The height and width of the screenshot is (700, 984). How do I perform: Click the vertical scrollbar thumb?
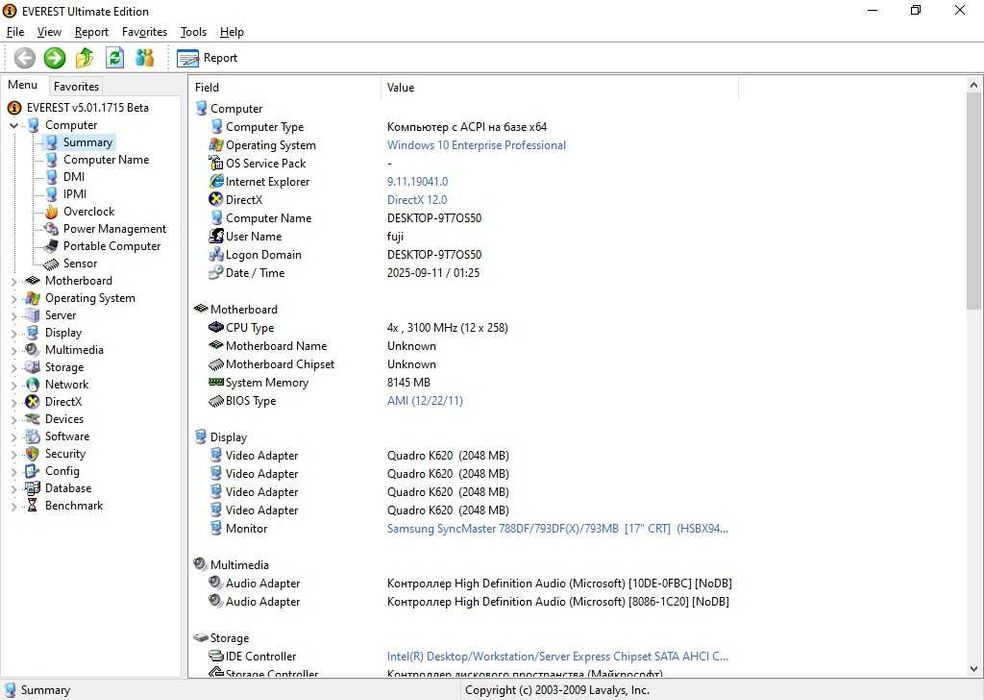coord(973,201)
